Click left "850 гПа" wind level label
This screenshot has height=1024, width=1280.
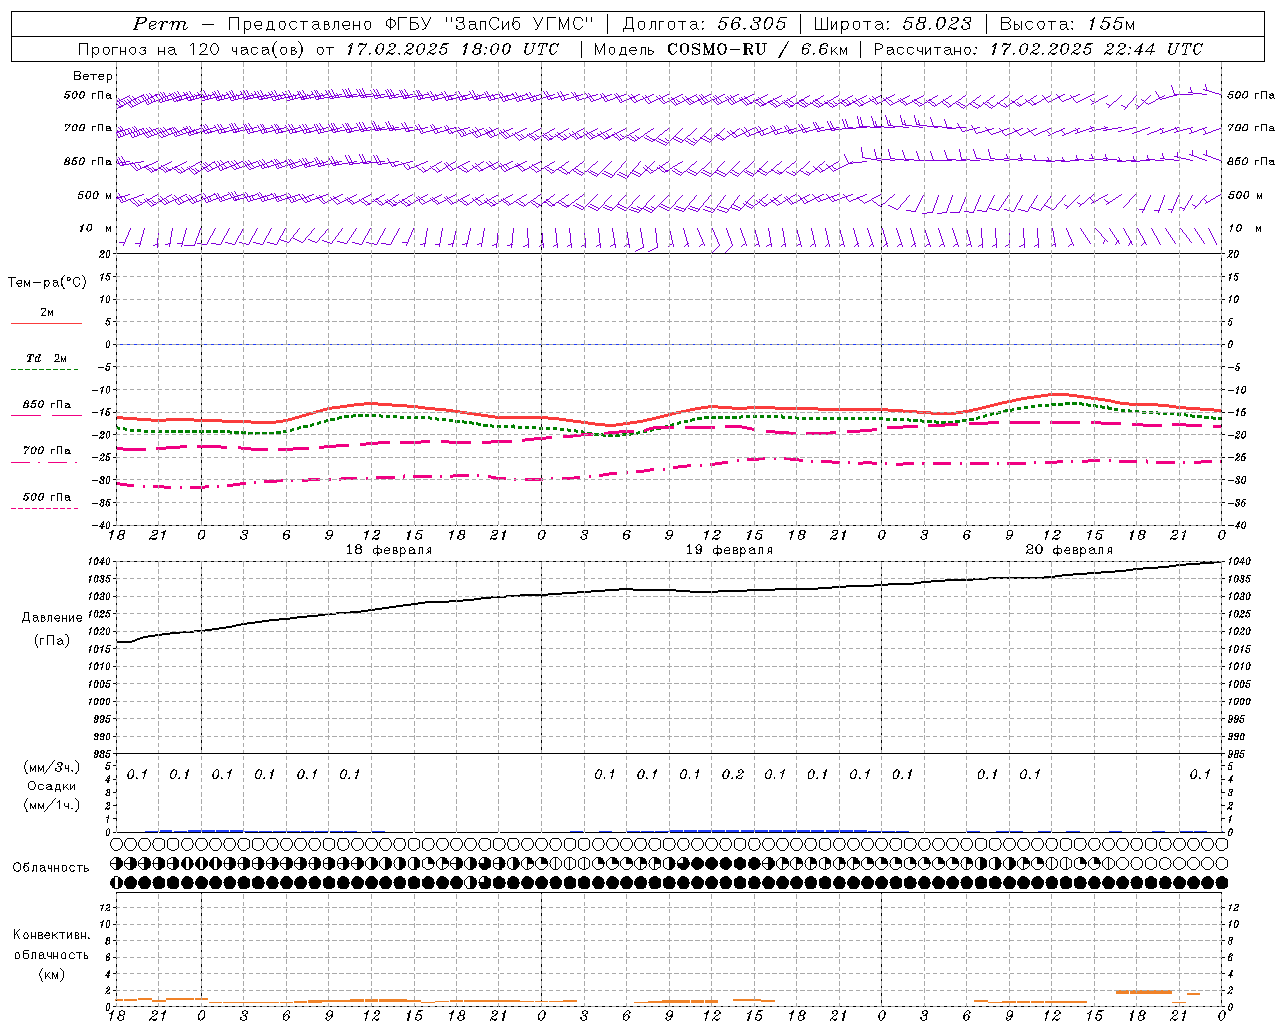88,161
